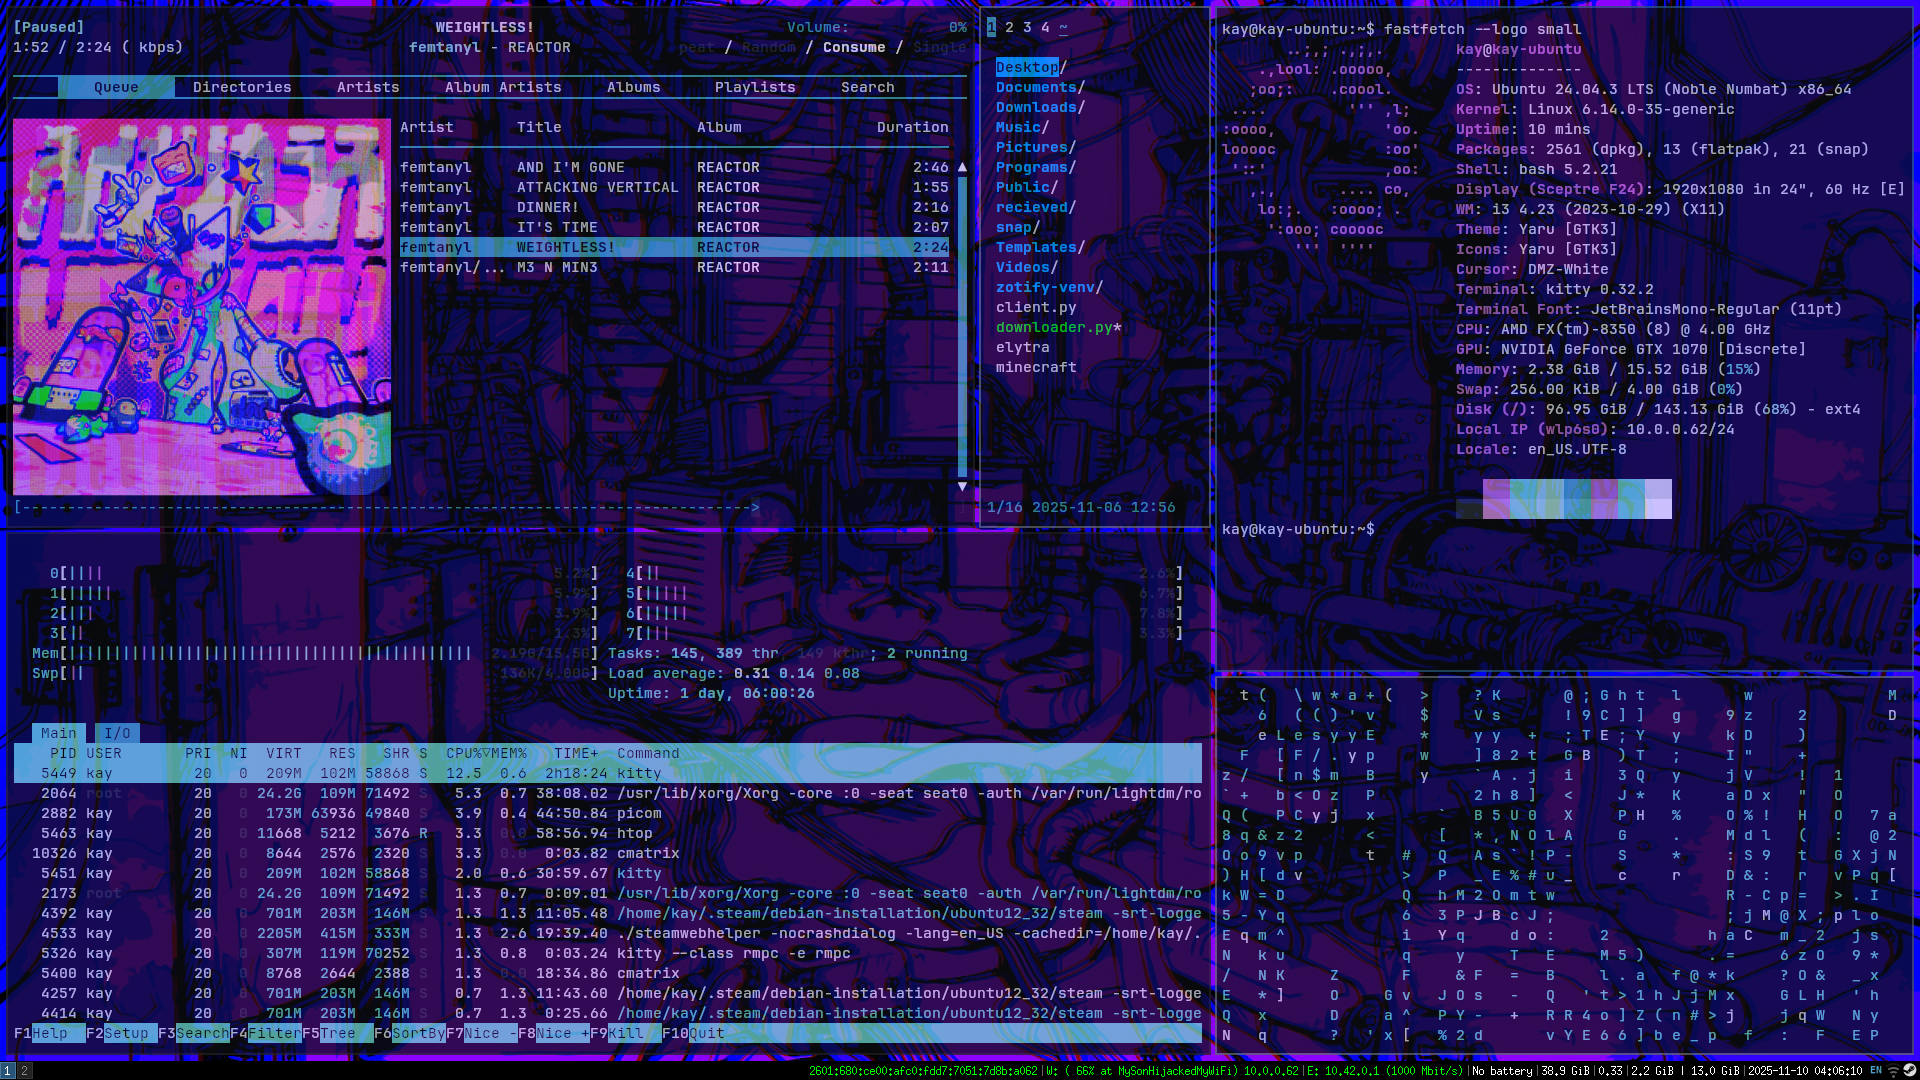Screen dimensions: 1920x1080
Task: Click the queue scrollbar up arrow
Action: [962, 167]
